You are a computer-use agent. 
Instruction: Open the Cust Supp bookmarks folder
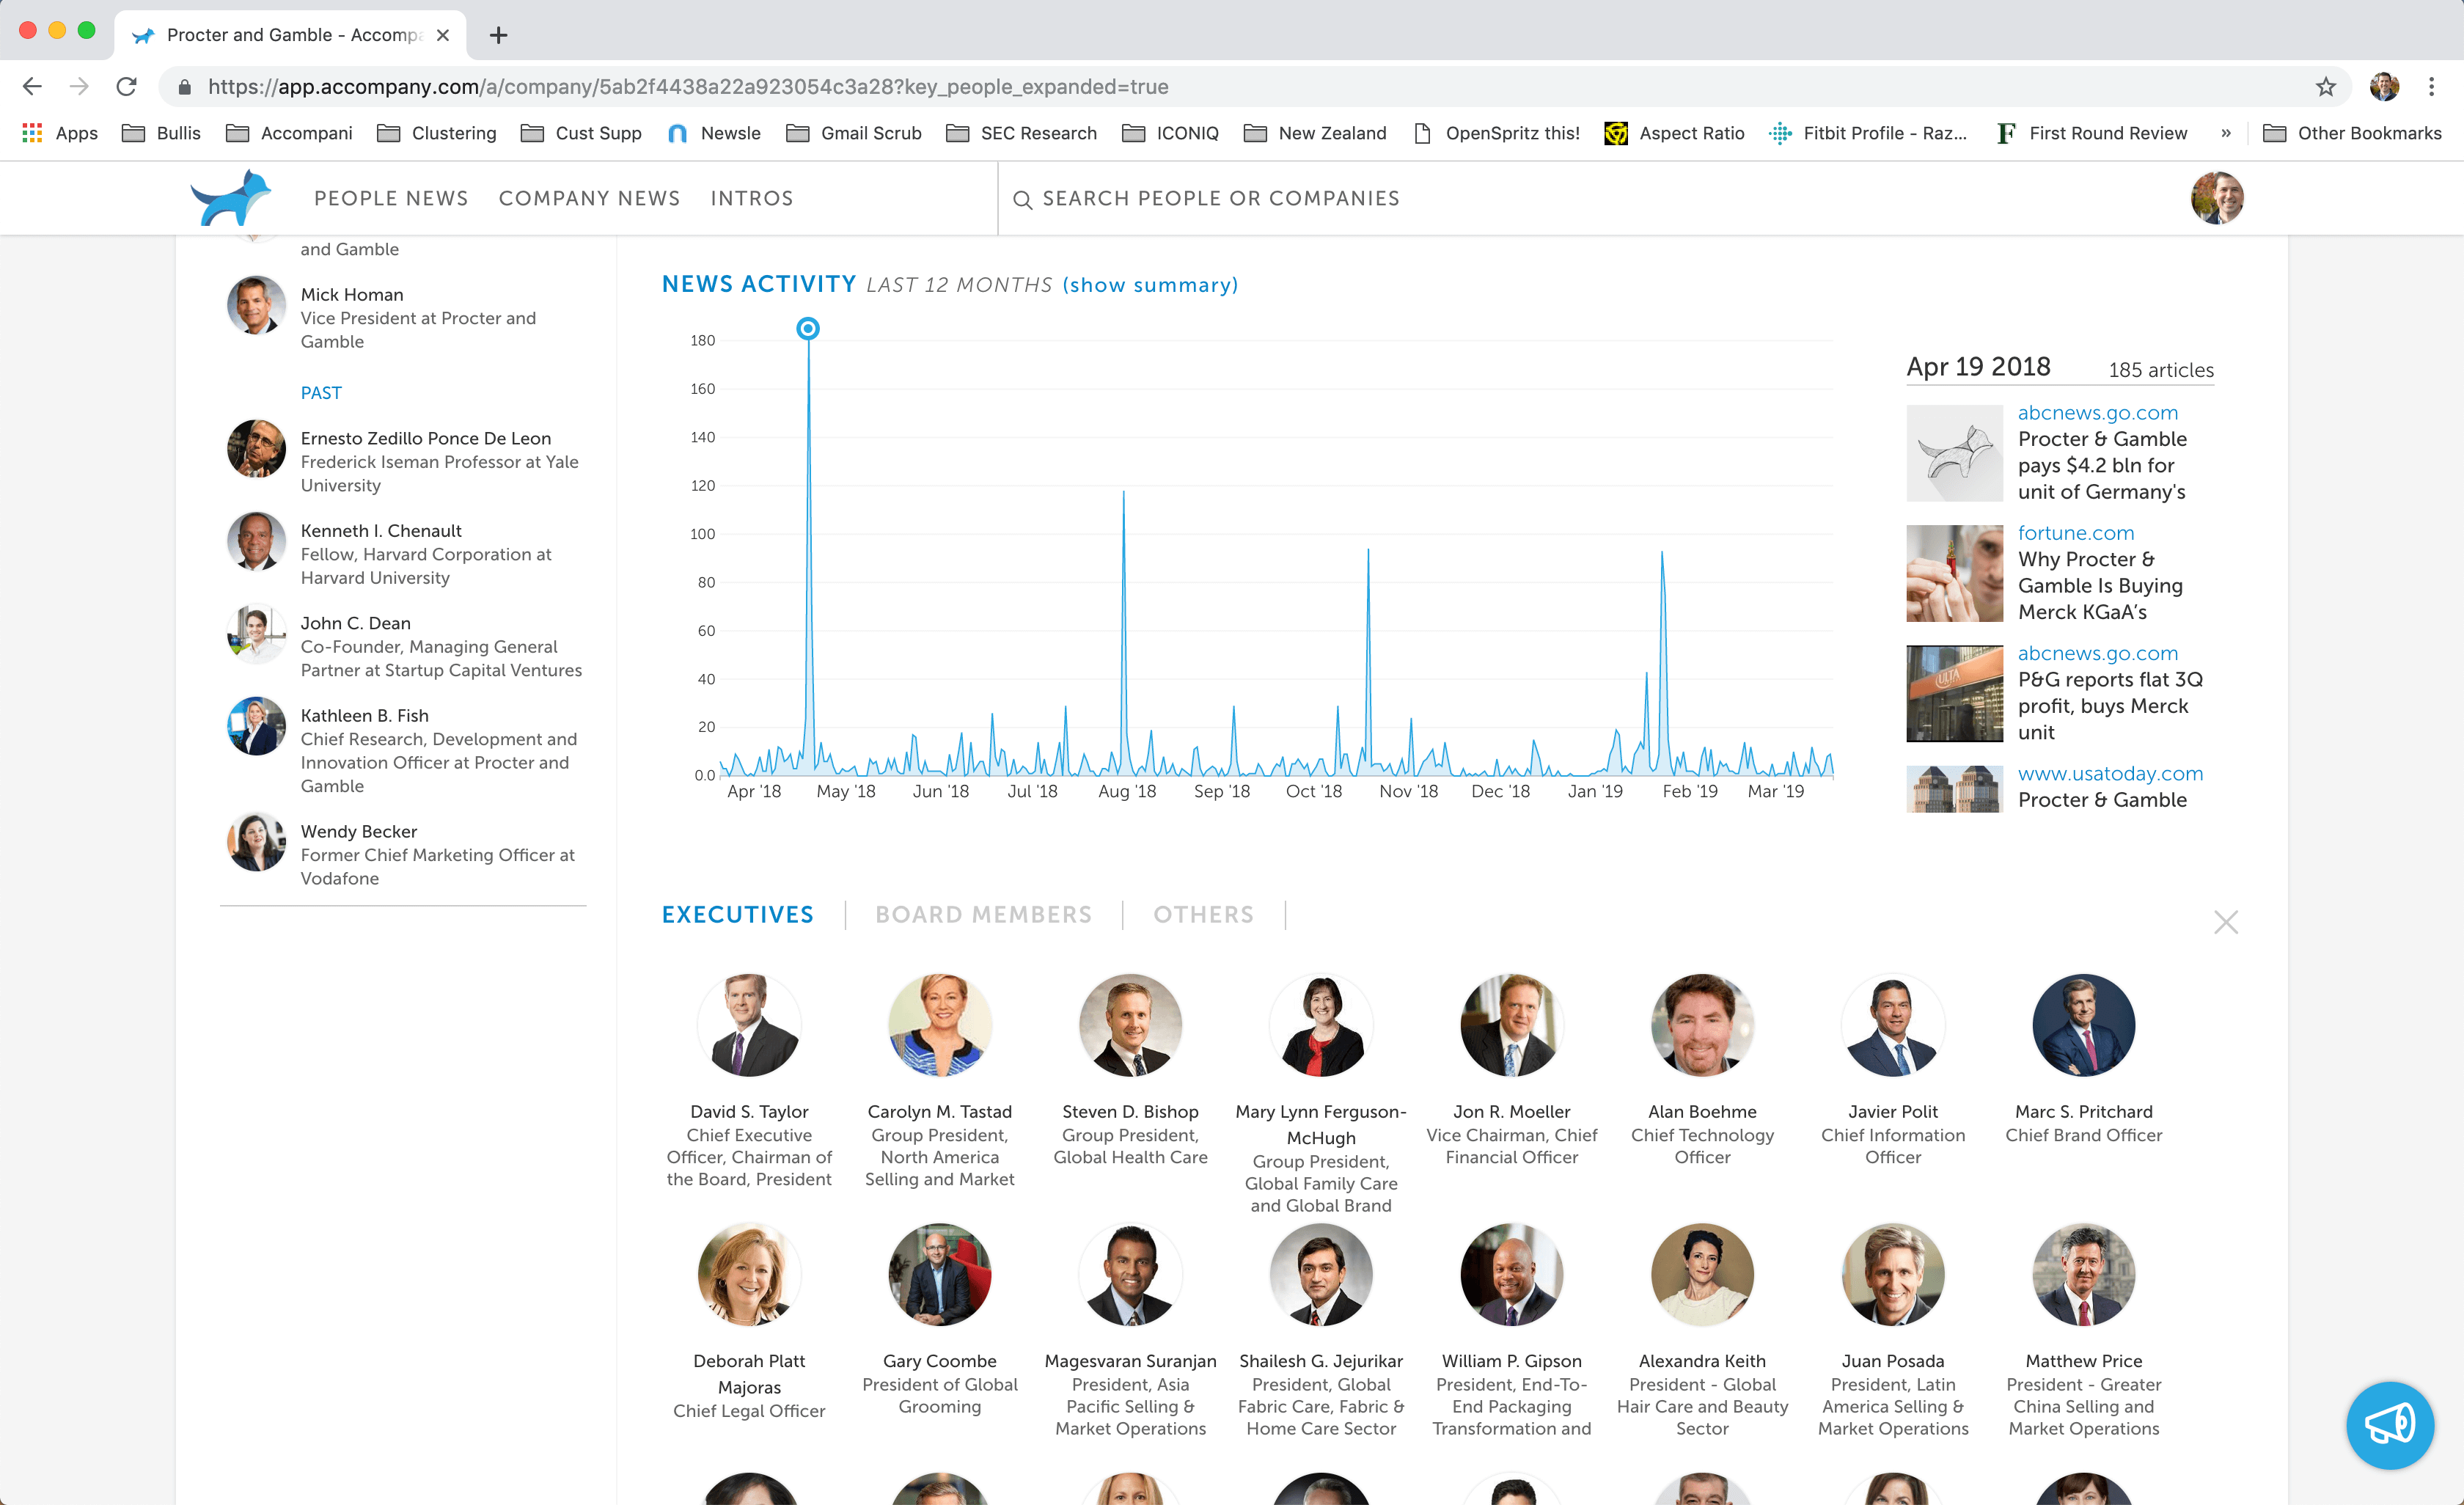tap(581, 133)
